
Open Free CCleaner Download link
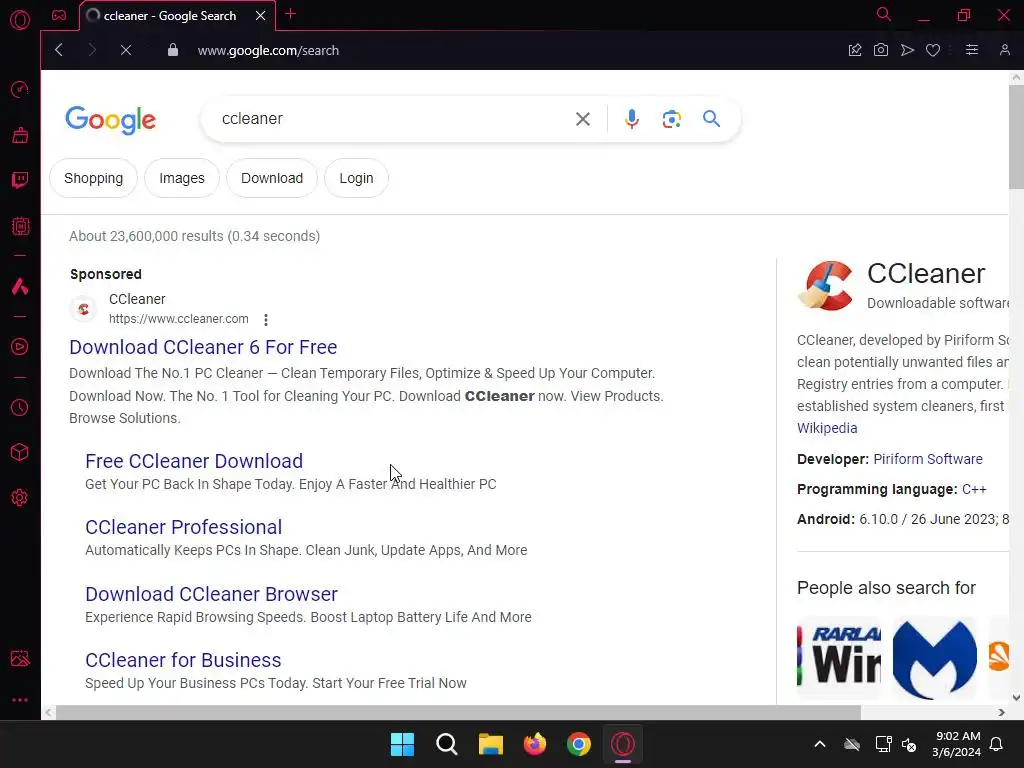tap(194, 461)
